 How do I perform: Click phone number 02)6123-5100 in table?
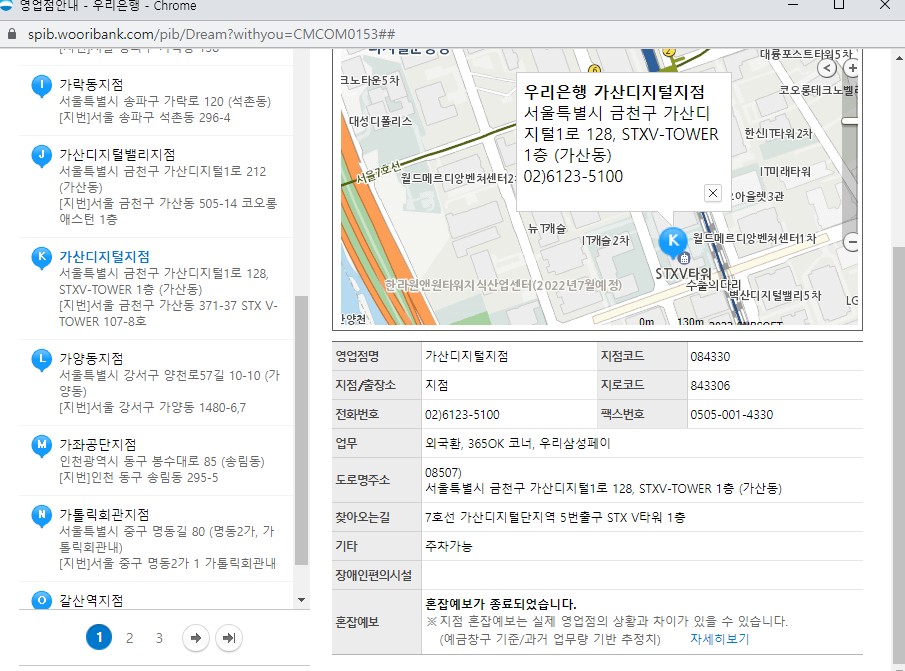(x=462, y=414)
